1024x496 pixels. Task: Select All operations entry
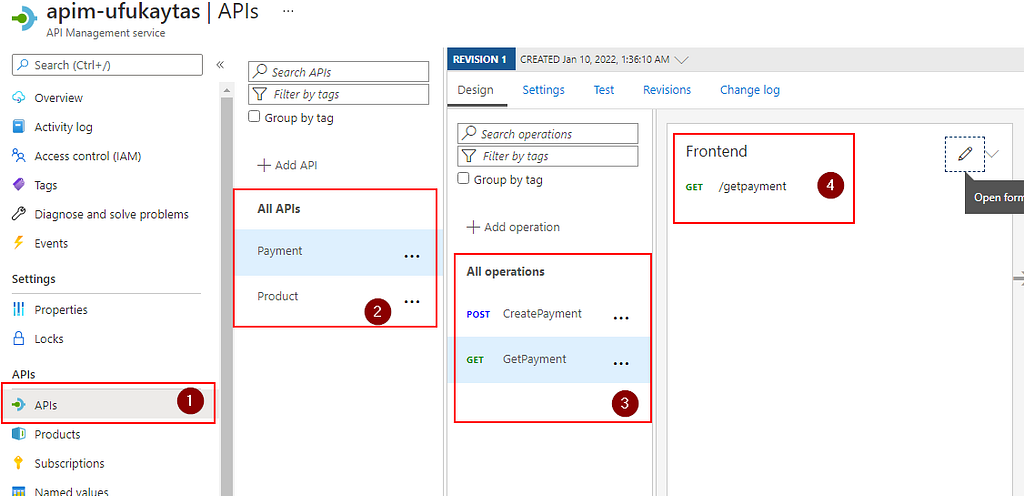505,271
